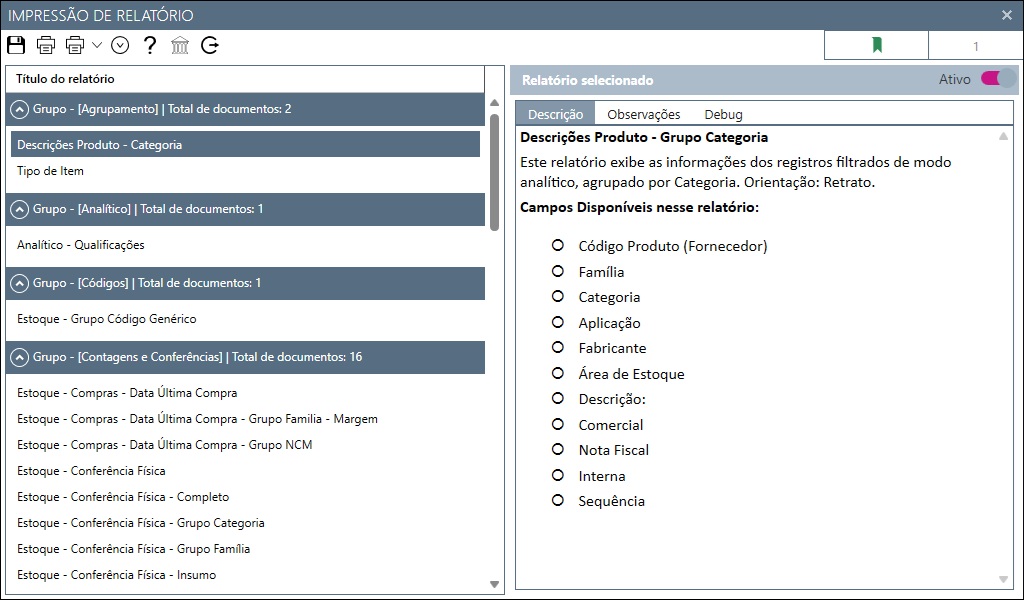Switch to the Descrição tab
Viewport: 1024px width, 600px height.
coord(555,114)
